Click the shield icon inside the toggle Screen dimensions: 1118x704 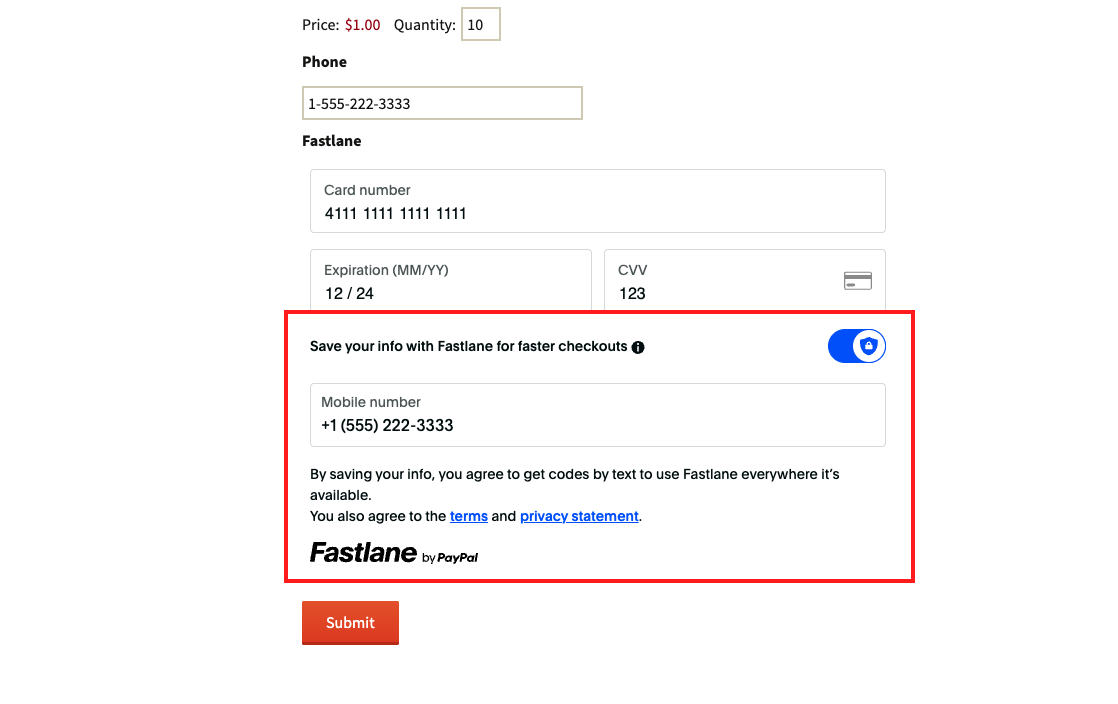coord(868,346)
